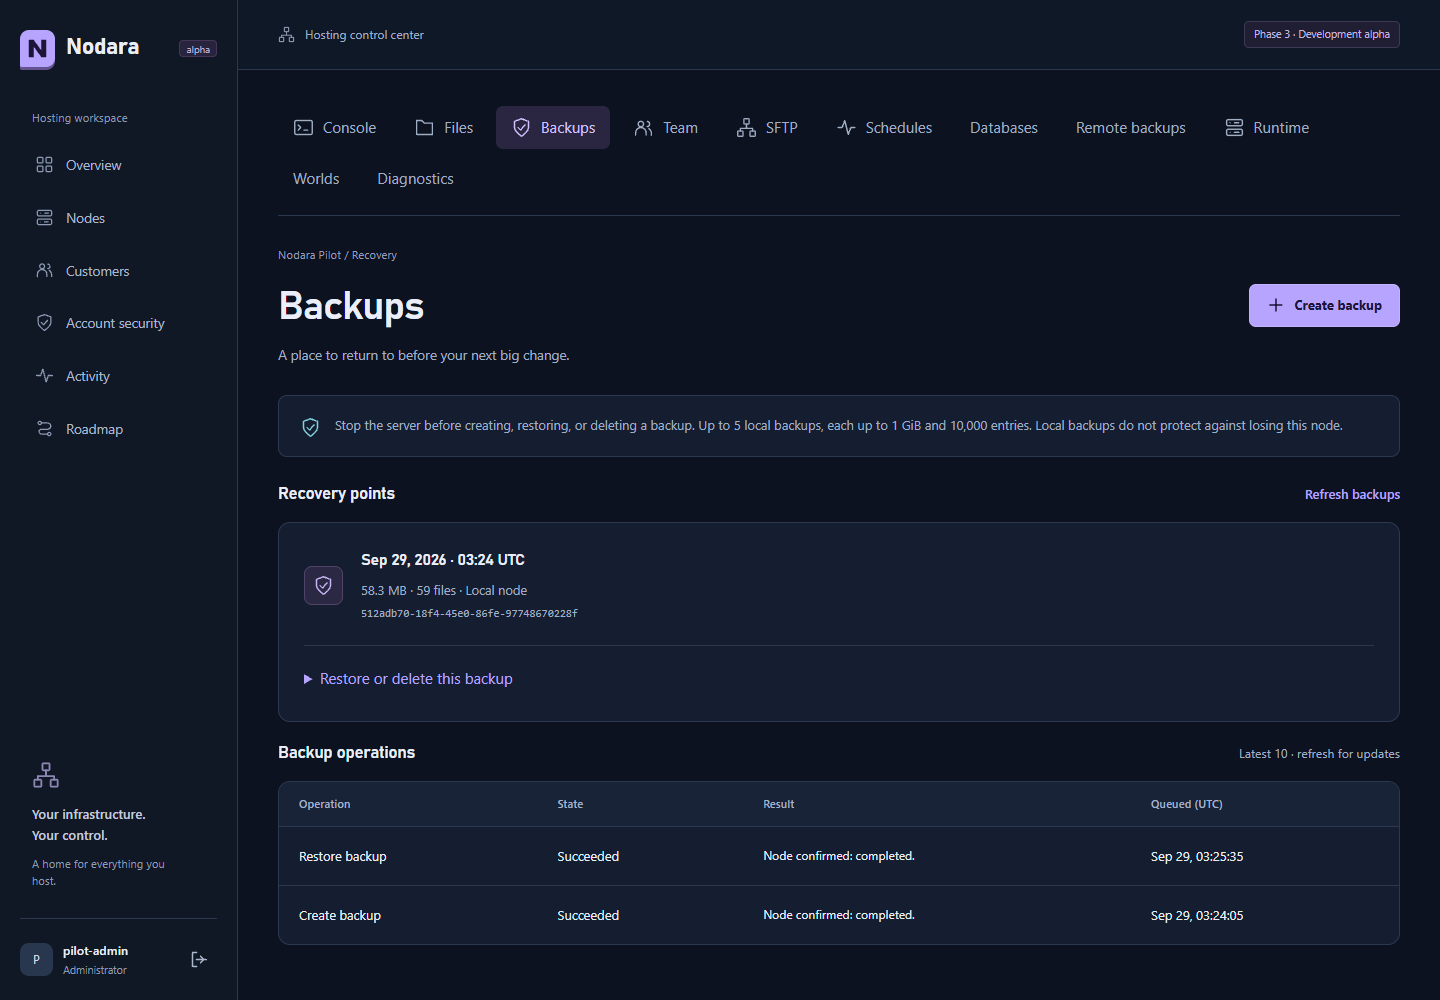The image size is (1440, 1000).
Task: Switch to the Databases tab
Action: [x=1004, y=128]
